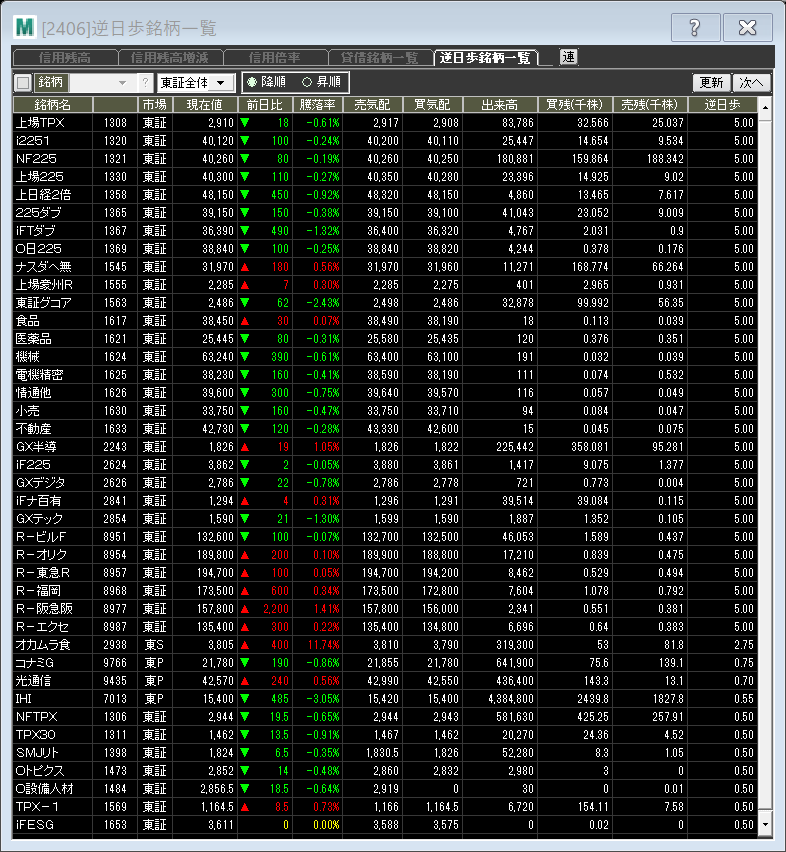
Task: Switch to the 信用残高増減 tab
Action: [169, 58]
